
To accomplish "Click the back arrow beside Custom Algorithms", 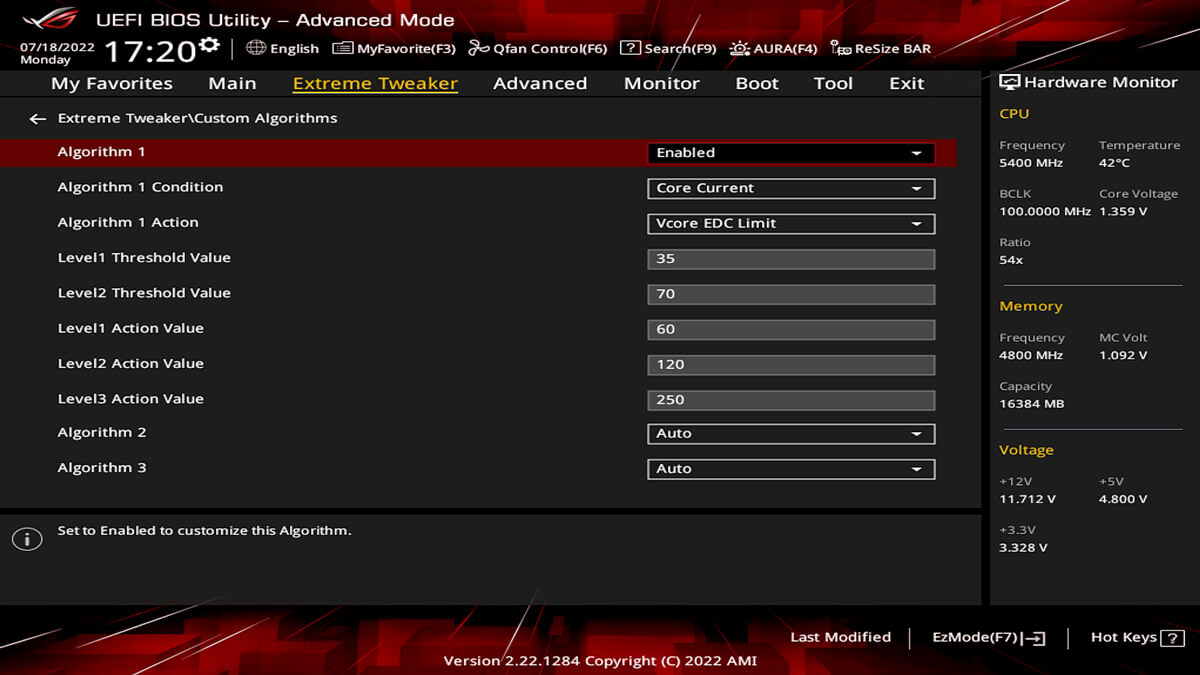I will (37, 119).
